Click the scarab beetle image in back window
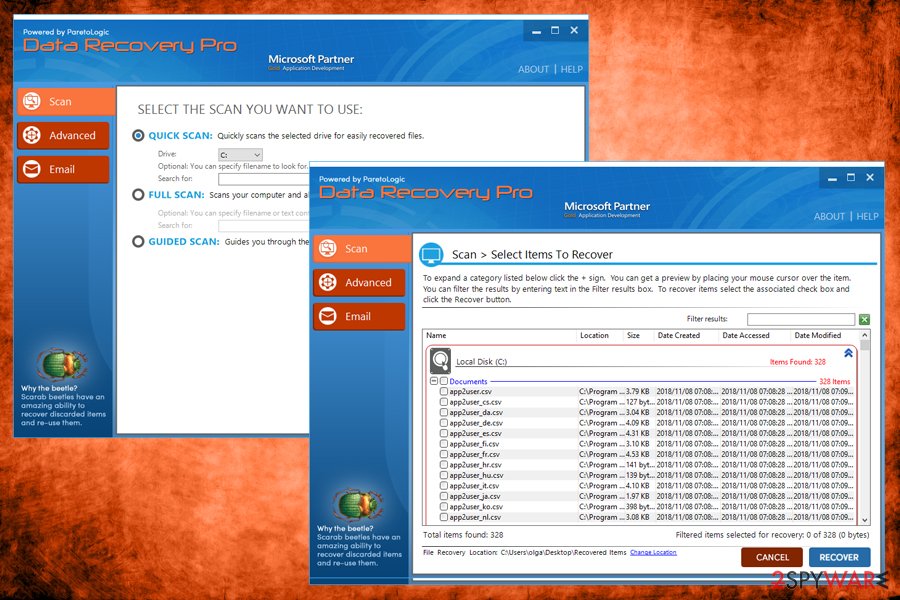Screen dimensions: 900x600 (62, 363)
